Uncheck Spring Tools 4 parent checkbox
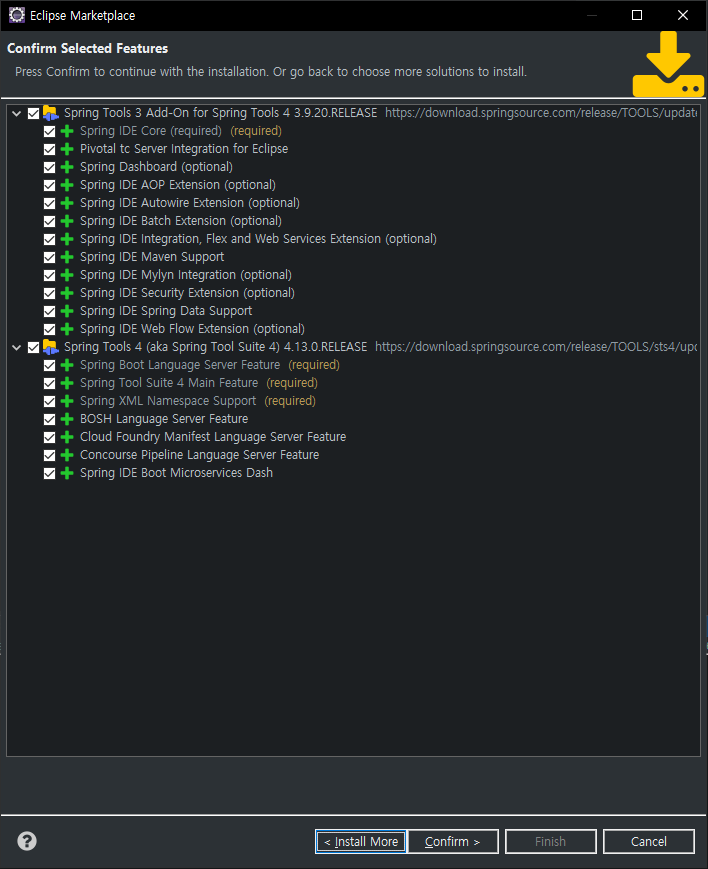 (x=33, y=347)
